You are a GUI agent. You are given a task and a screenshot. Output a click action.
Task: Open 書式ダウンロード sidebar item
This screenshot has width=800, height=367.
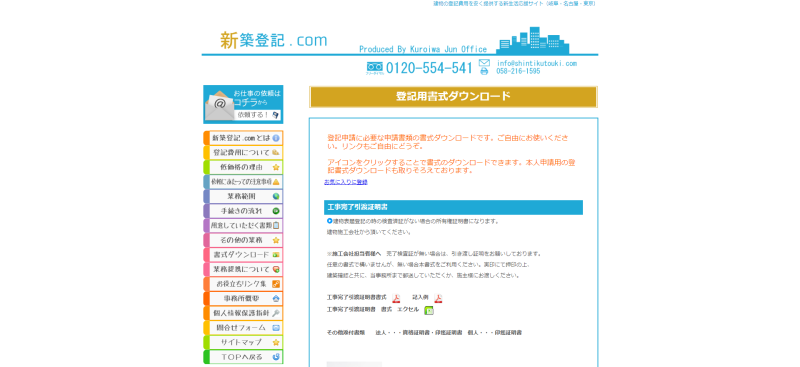(x=243, y=255)
